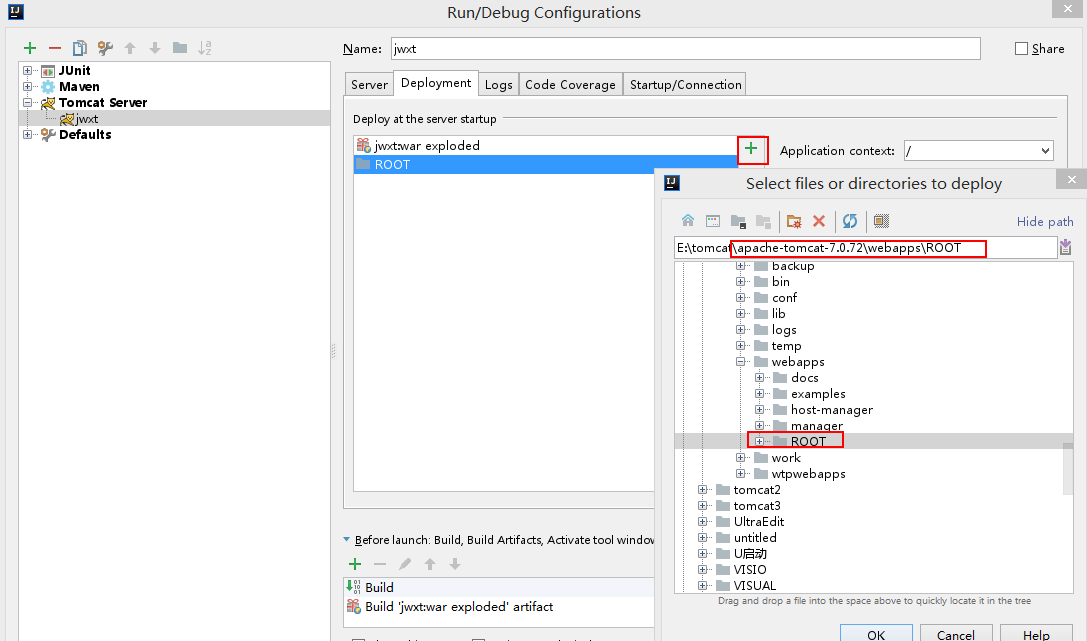Go to desktop directory icon in file chooser
The width and height of the screenshot is (1087, 641).
click(713, 221)
